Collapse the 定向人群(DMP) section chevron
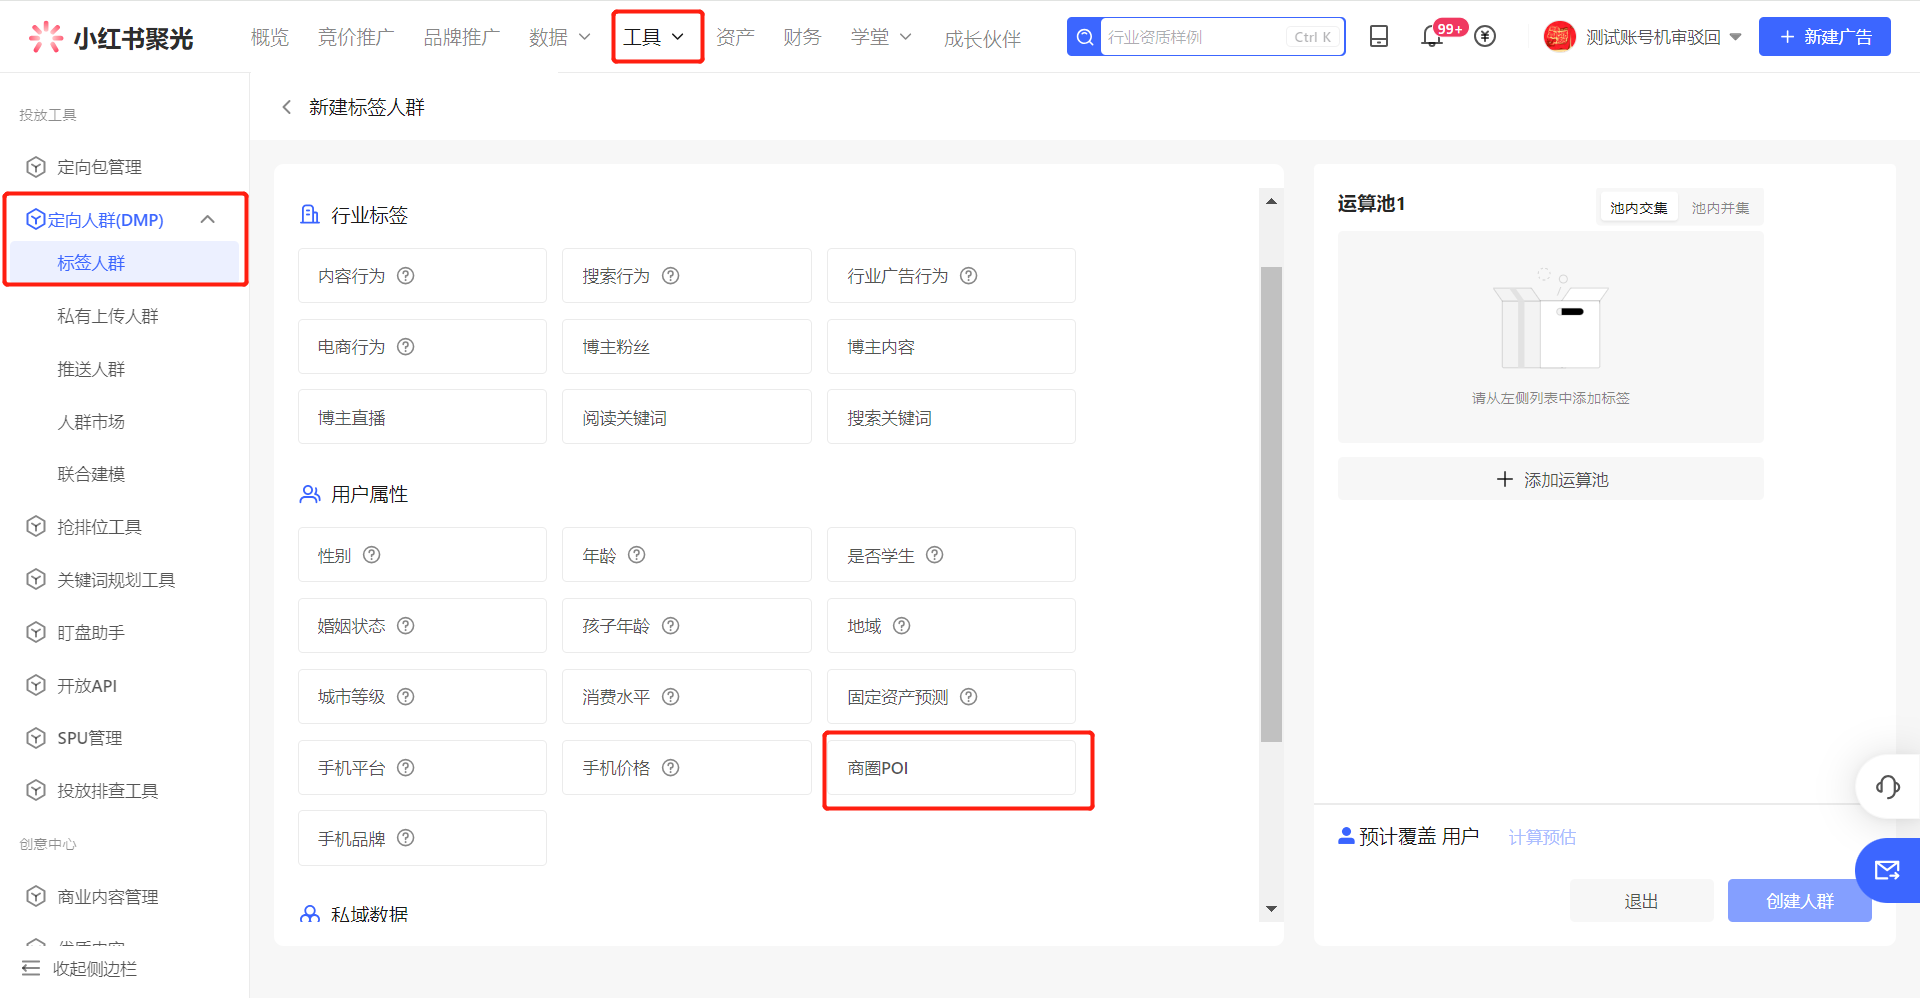The height and width of the screenshot is (998, 1920). click(x=208, y=219)
